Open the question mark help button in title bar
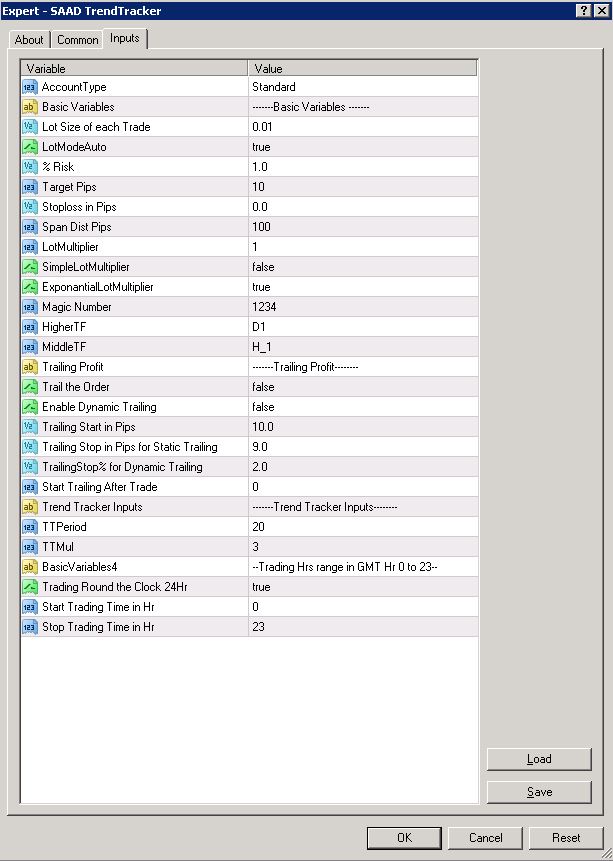 (x=584, y=10)
